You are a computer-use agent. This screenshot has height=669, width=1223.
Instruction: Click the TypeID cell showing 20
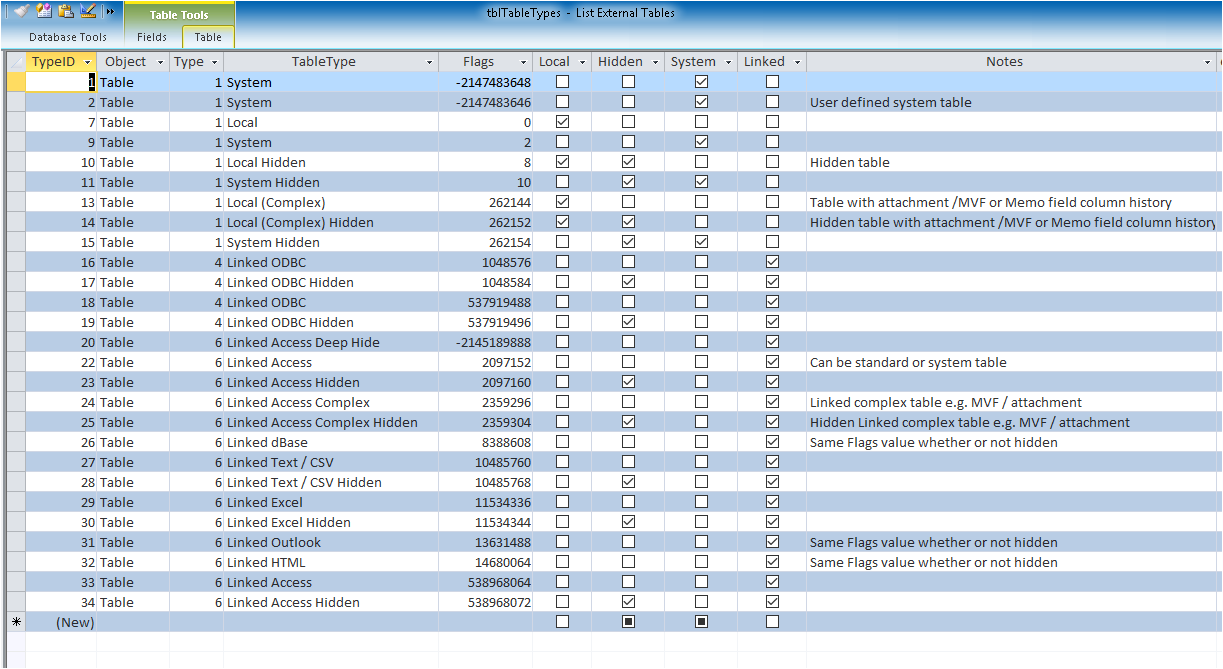pyautogui.click(x=61, y=342)
